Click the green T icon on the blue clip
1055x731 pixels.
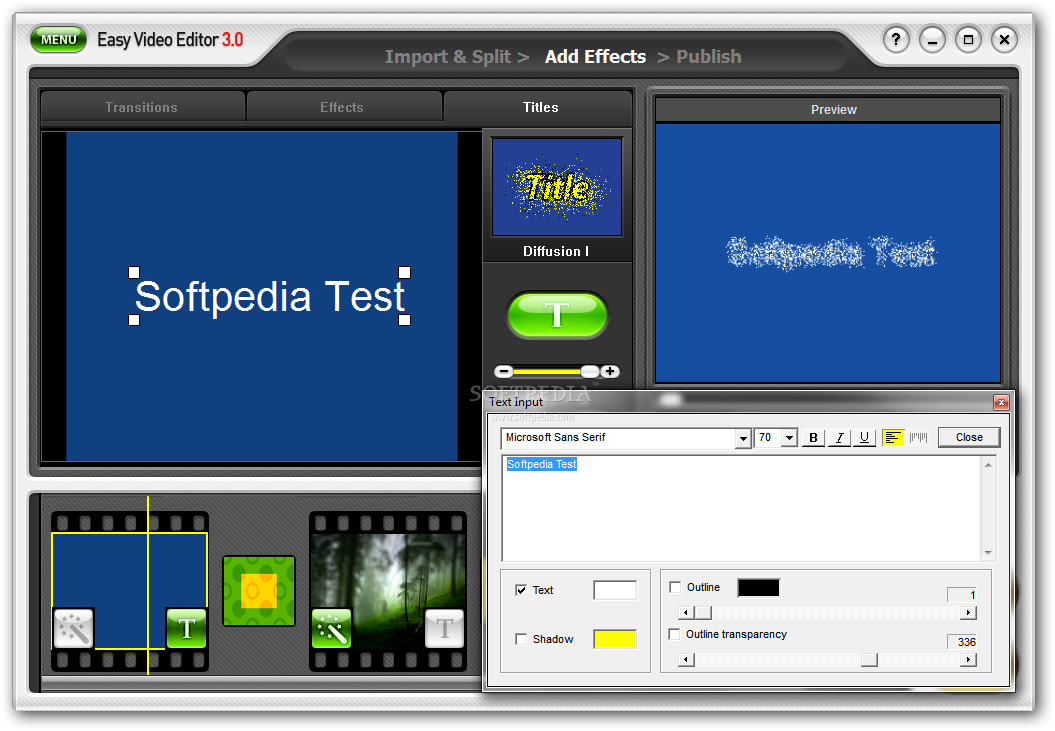186,628
